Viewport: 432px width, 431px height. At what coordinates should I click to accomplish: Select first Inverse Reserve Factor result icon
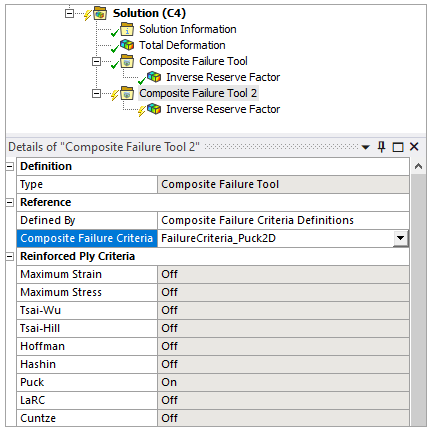[154, 77]
